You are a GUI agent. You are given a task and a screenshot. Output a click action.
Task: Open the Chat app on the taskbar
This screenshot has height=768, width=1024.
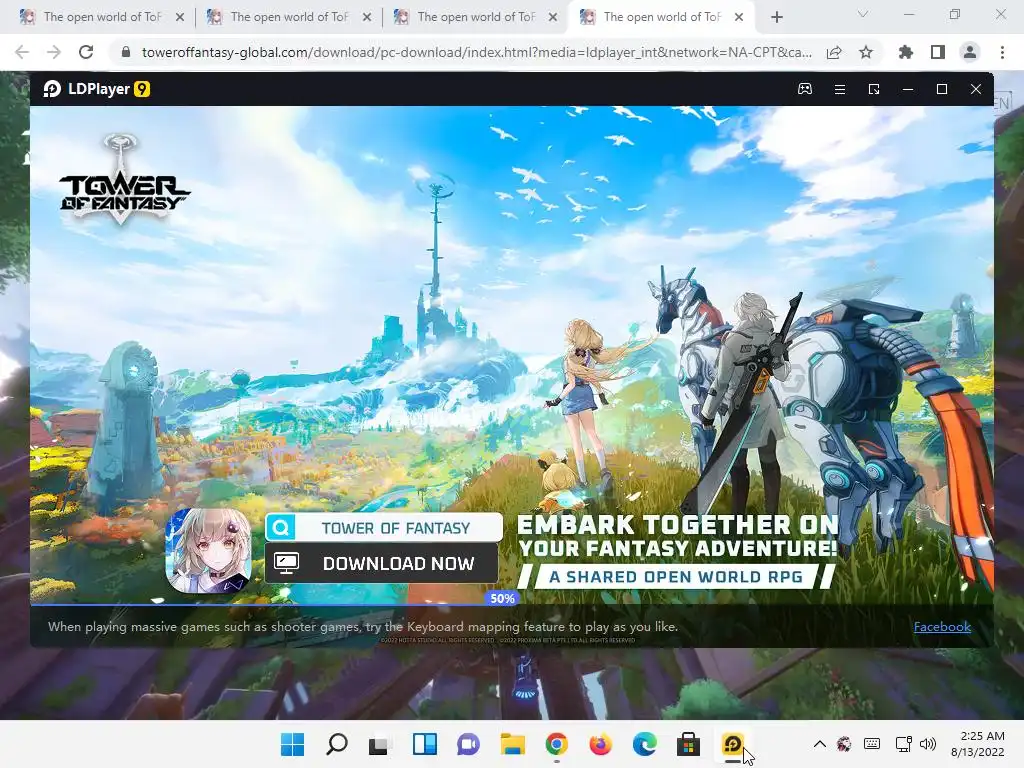pyautogui.click(x=468, y=744)
